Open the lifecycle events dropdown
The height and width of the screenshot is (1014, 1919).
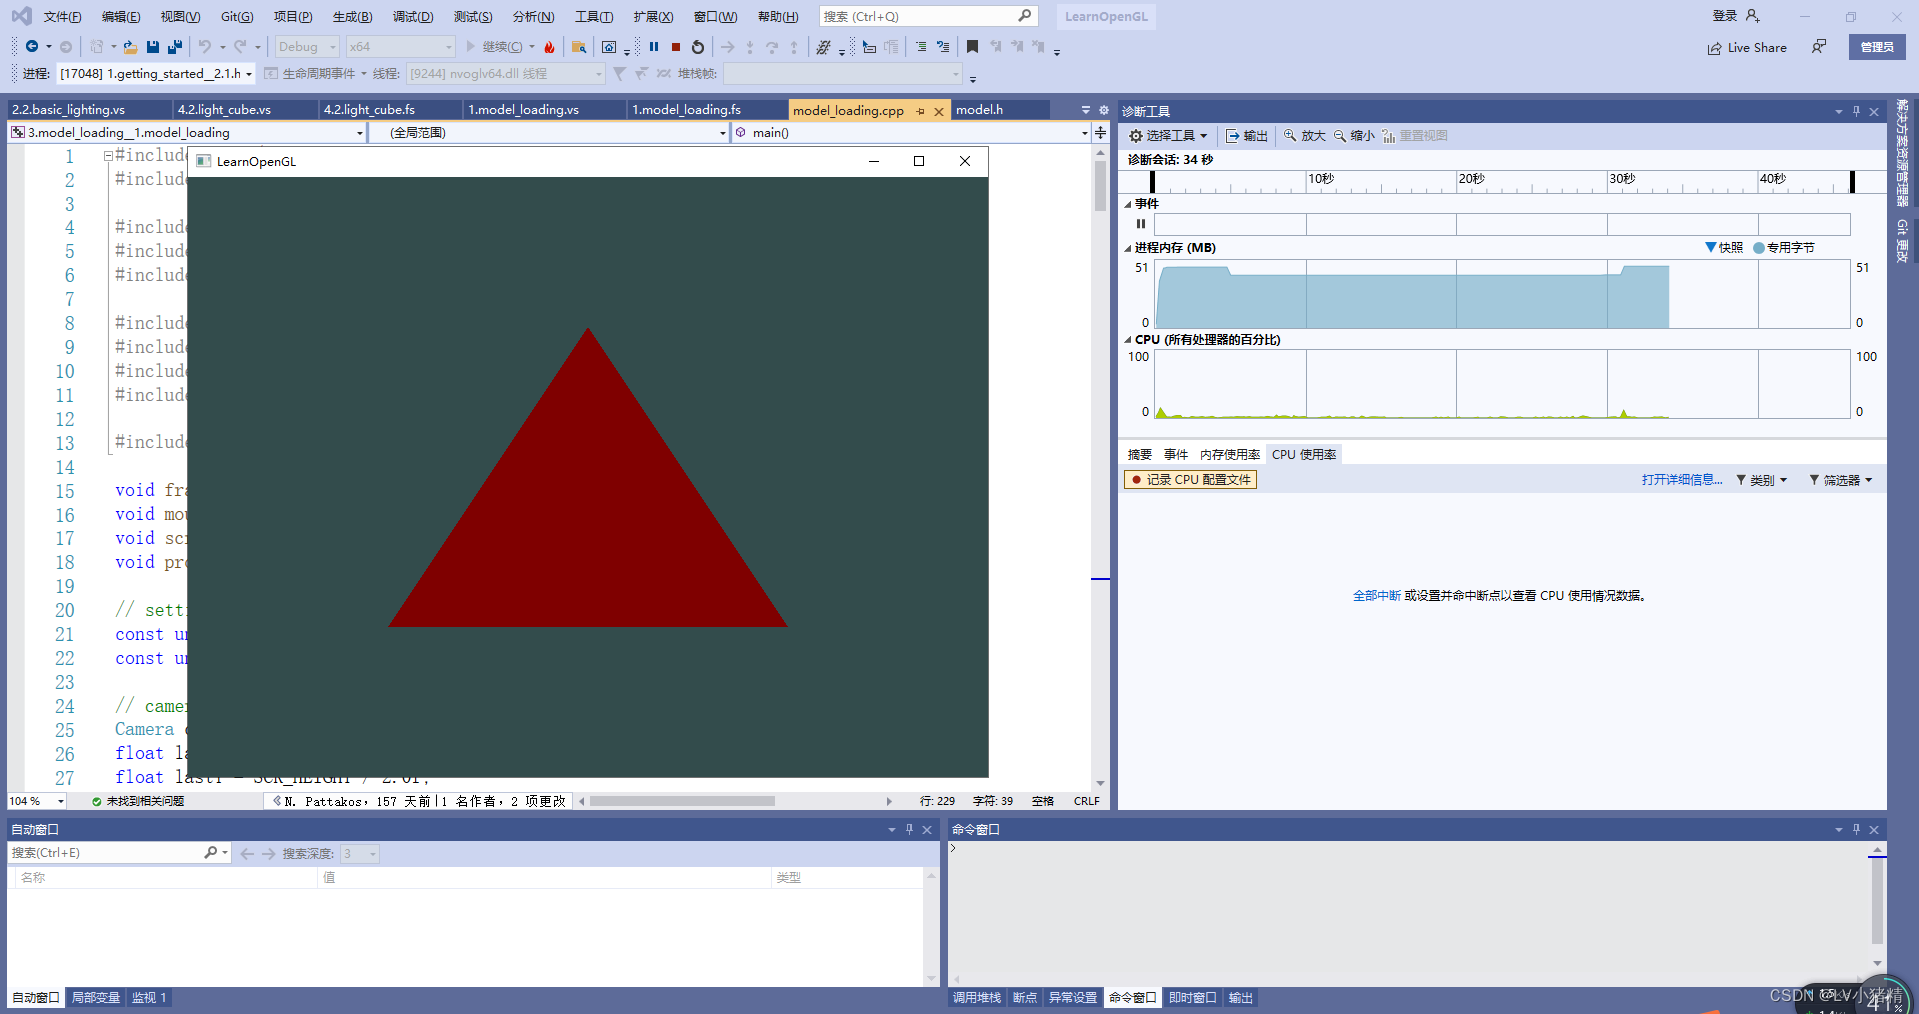(316, 74)
